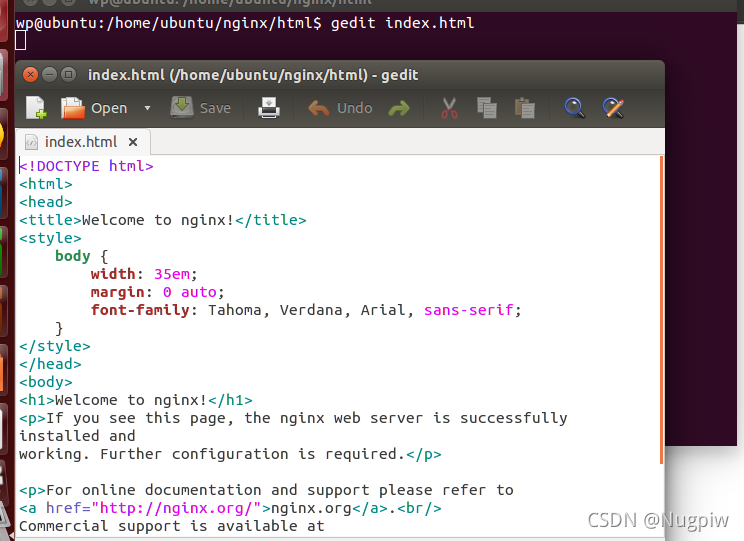
Task: Click the 'working. Further configuration' line
Action: tap(230, 454)
